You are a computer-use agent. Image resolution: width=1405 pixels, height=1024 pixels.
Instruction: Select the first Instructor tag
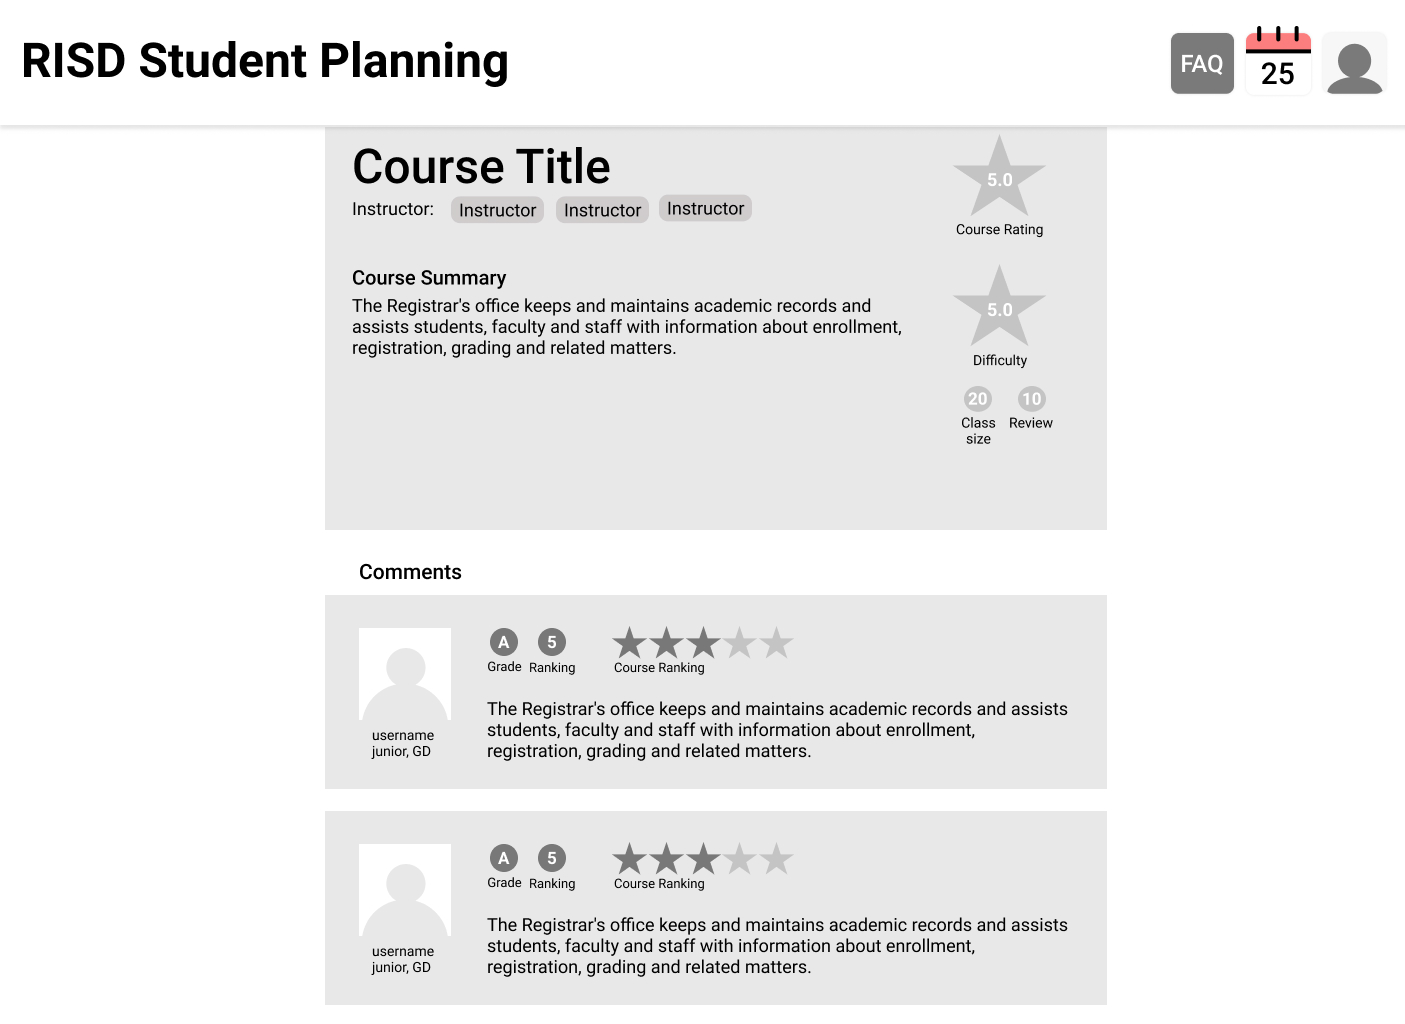tap(497, 210)
